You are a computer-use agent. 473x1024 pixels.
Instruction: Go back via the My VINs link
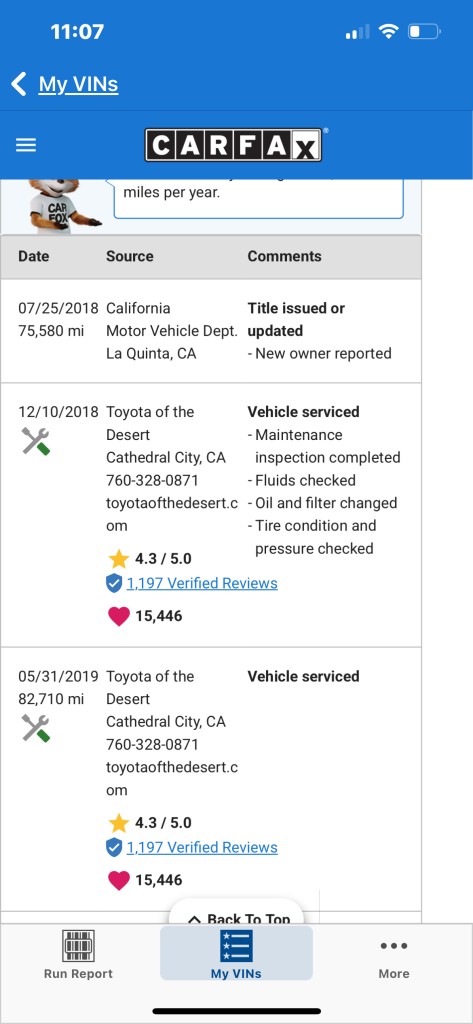coord(78,84)
